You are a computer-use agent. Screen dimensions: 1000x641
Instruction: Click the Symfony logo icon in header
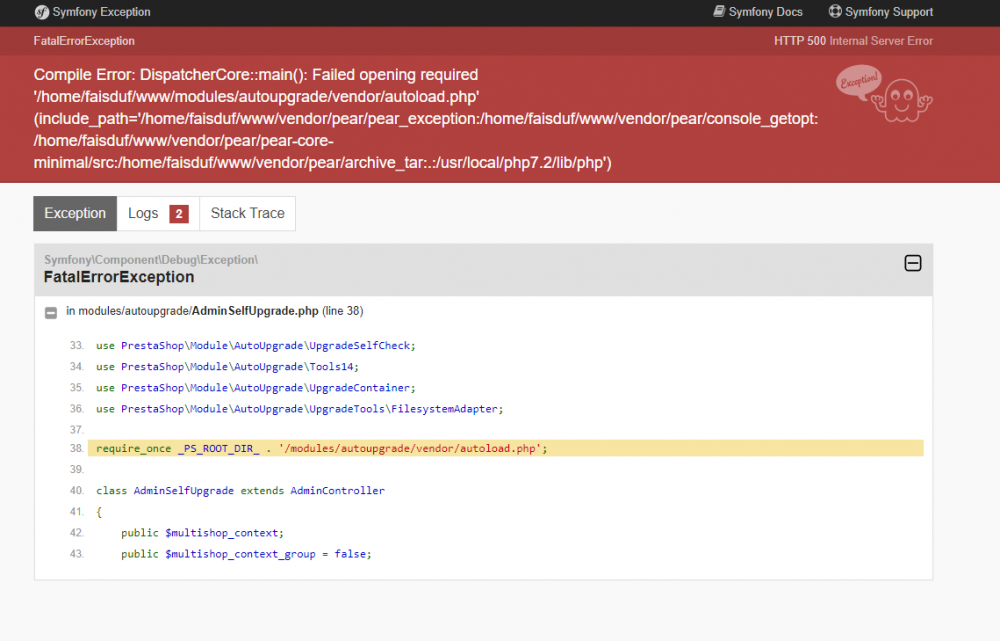point(41,12)
